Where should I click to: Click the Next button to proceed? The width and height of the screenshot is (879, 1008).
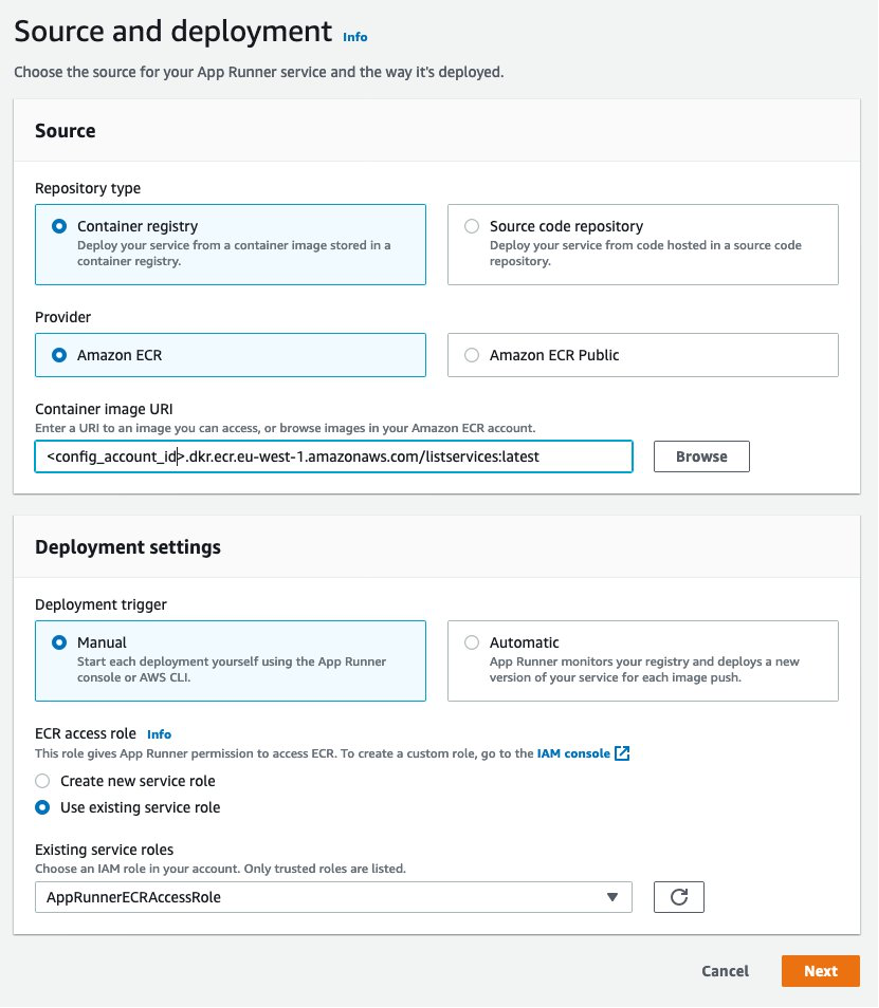point(820,970)
